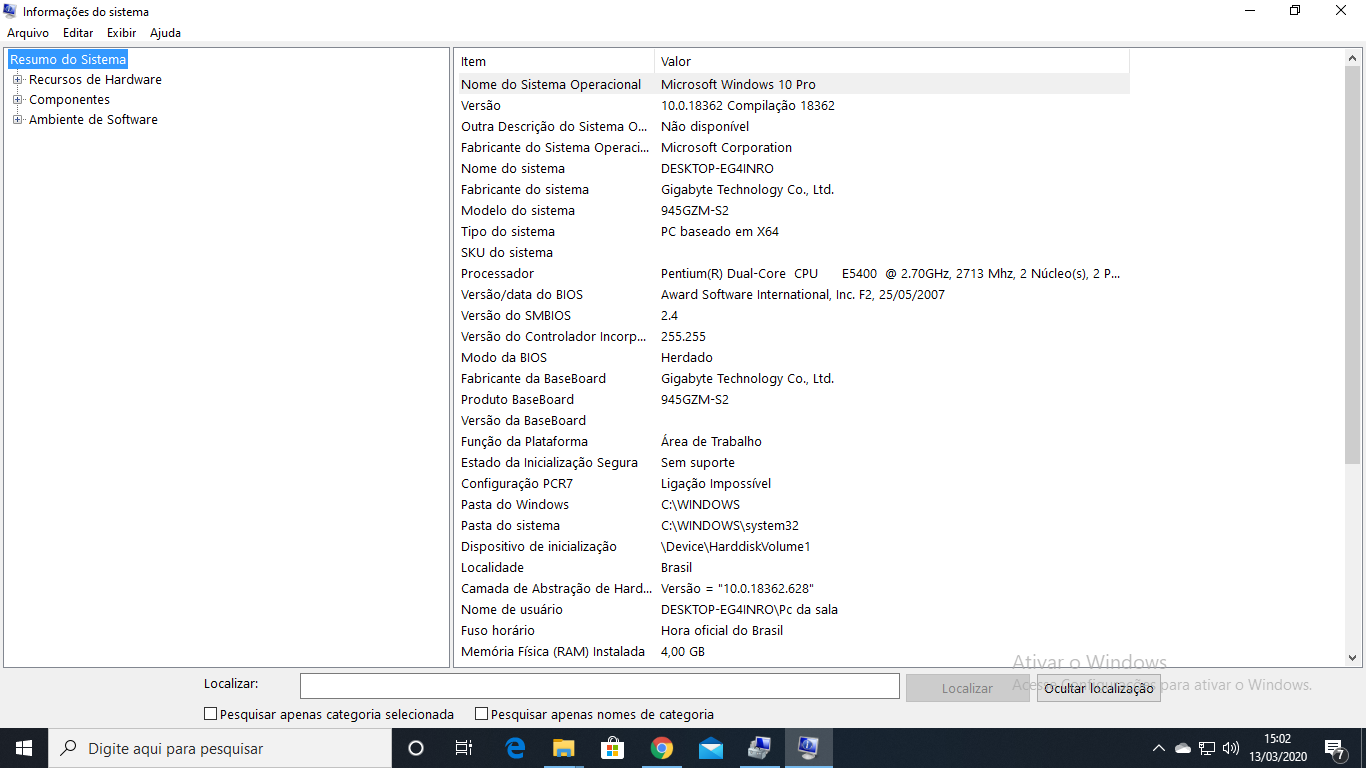Click value DESKTOP-EG4INRO in Nome do sistema row
The width and height of the screenshot is (1366, 768).
coord(717,168)
